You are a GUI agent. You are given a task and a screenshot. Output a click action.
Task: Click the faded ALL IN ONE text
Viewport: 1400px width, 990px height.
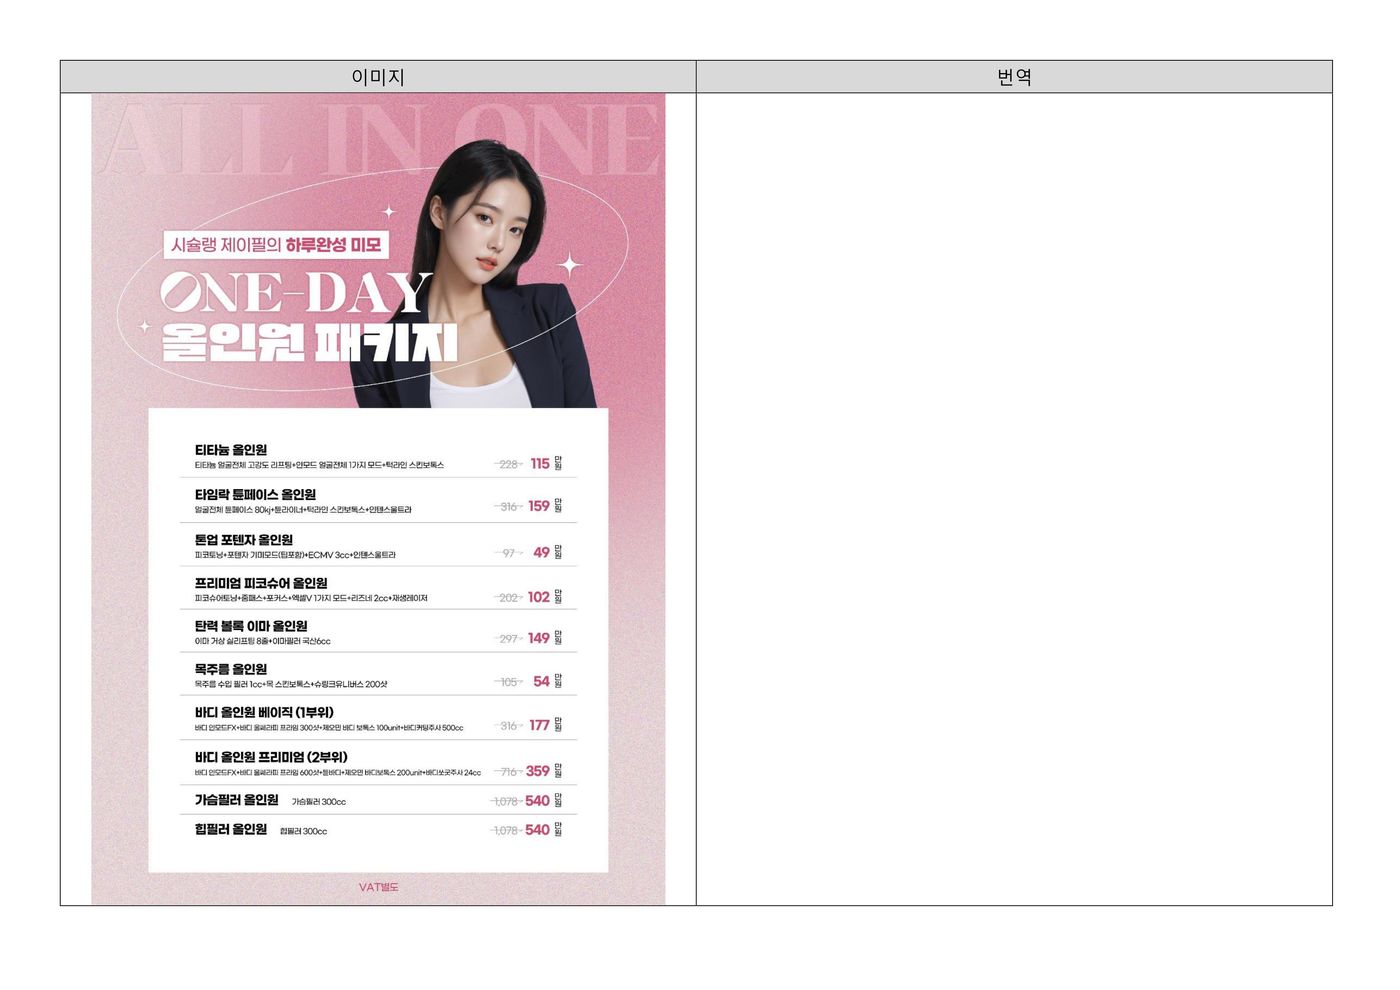[x=379, y=140]
